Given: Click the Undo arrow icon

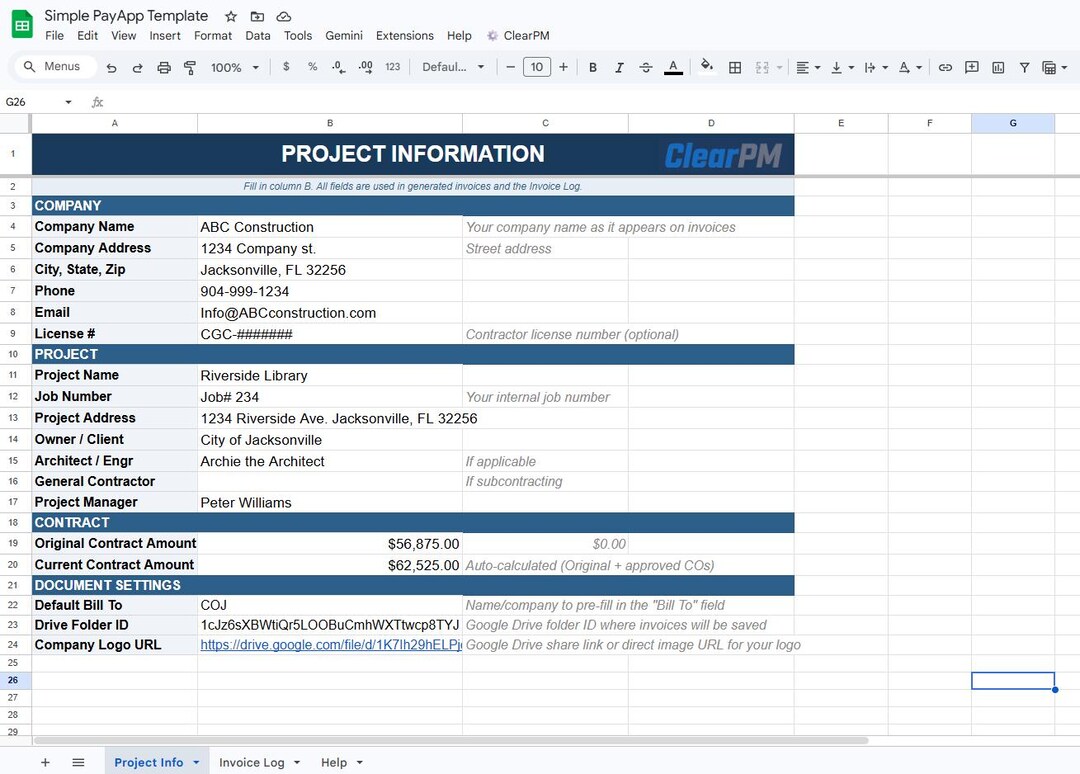Looking at the screenshot, I should 111,67.
